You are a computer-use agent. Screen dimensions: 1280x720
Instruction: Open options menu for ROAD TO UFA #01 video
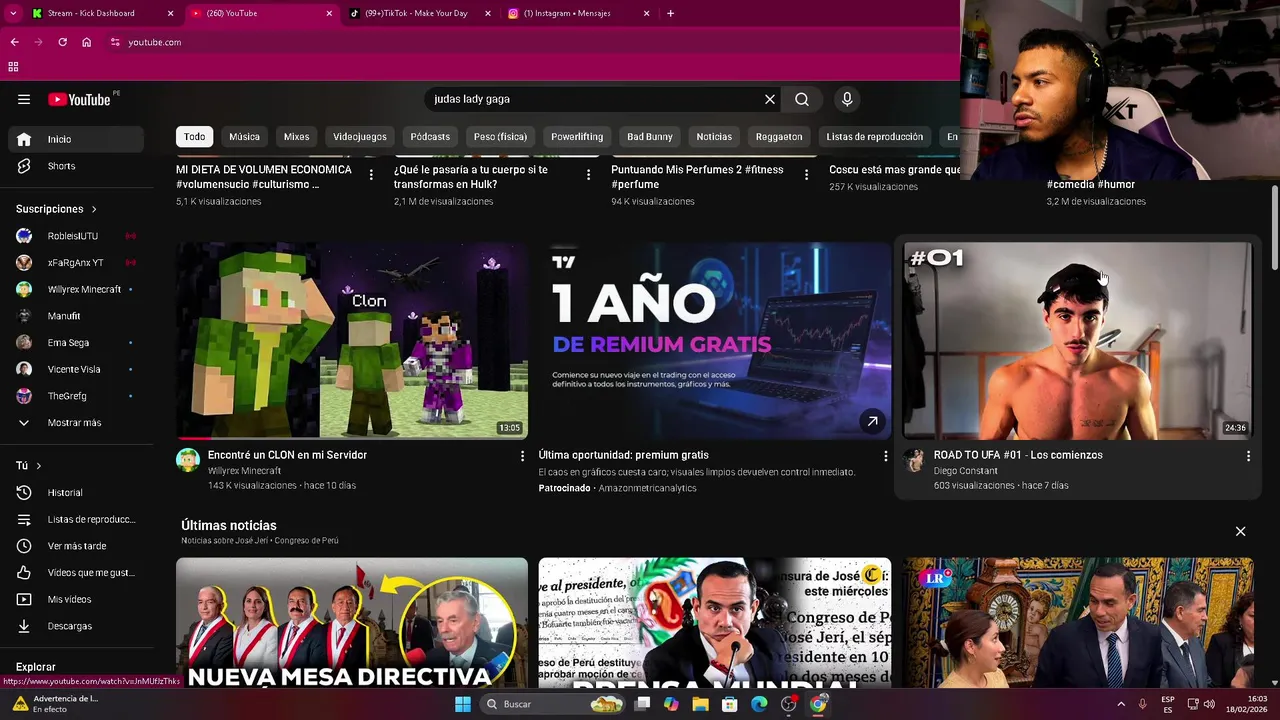pos(1248,456)
